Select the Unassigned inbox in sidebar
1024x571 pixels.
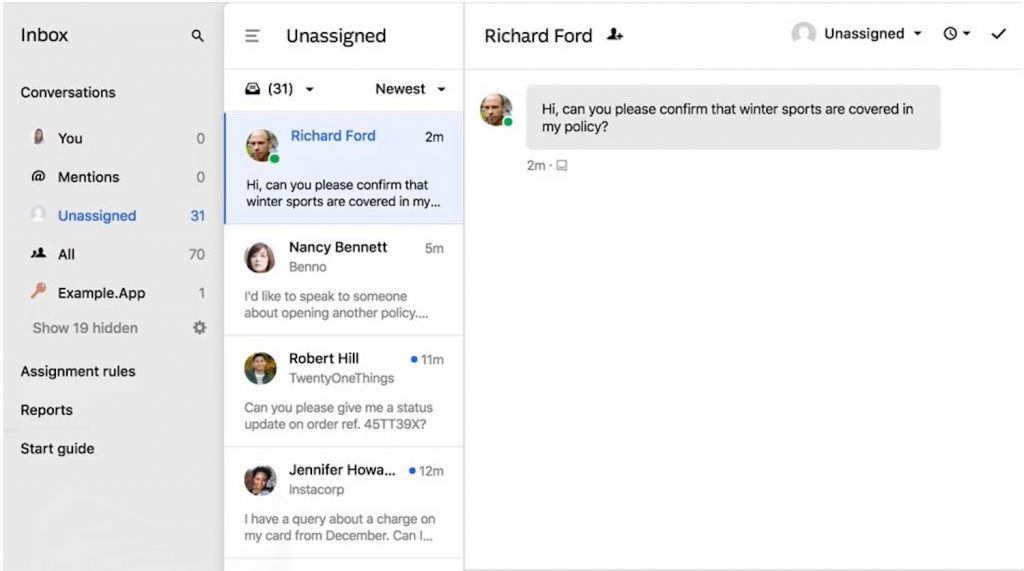coord(96,216)
